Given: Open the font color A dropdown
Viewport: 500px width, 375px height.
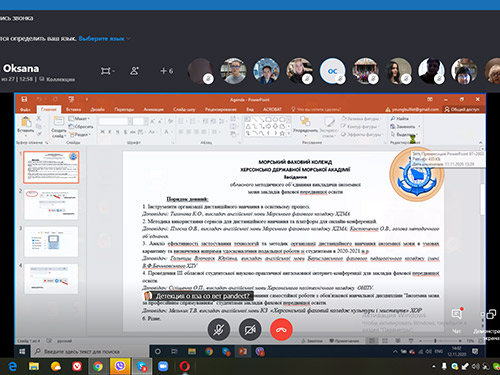Looking at the screenshot, I should [167, 132].
